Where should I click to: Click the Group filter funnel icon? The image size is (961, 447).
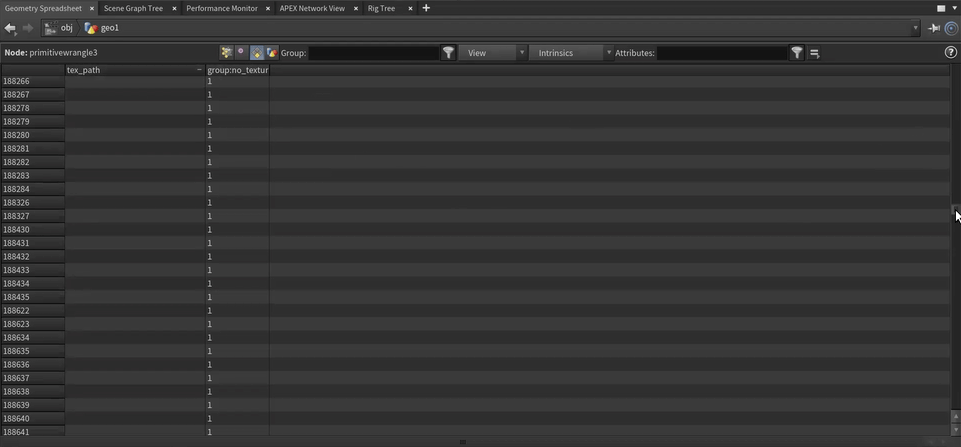pos(449,53)
